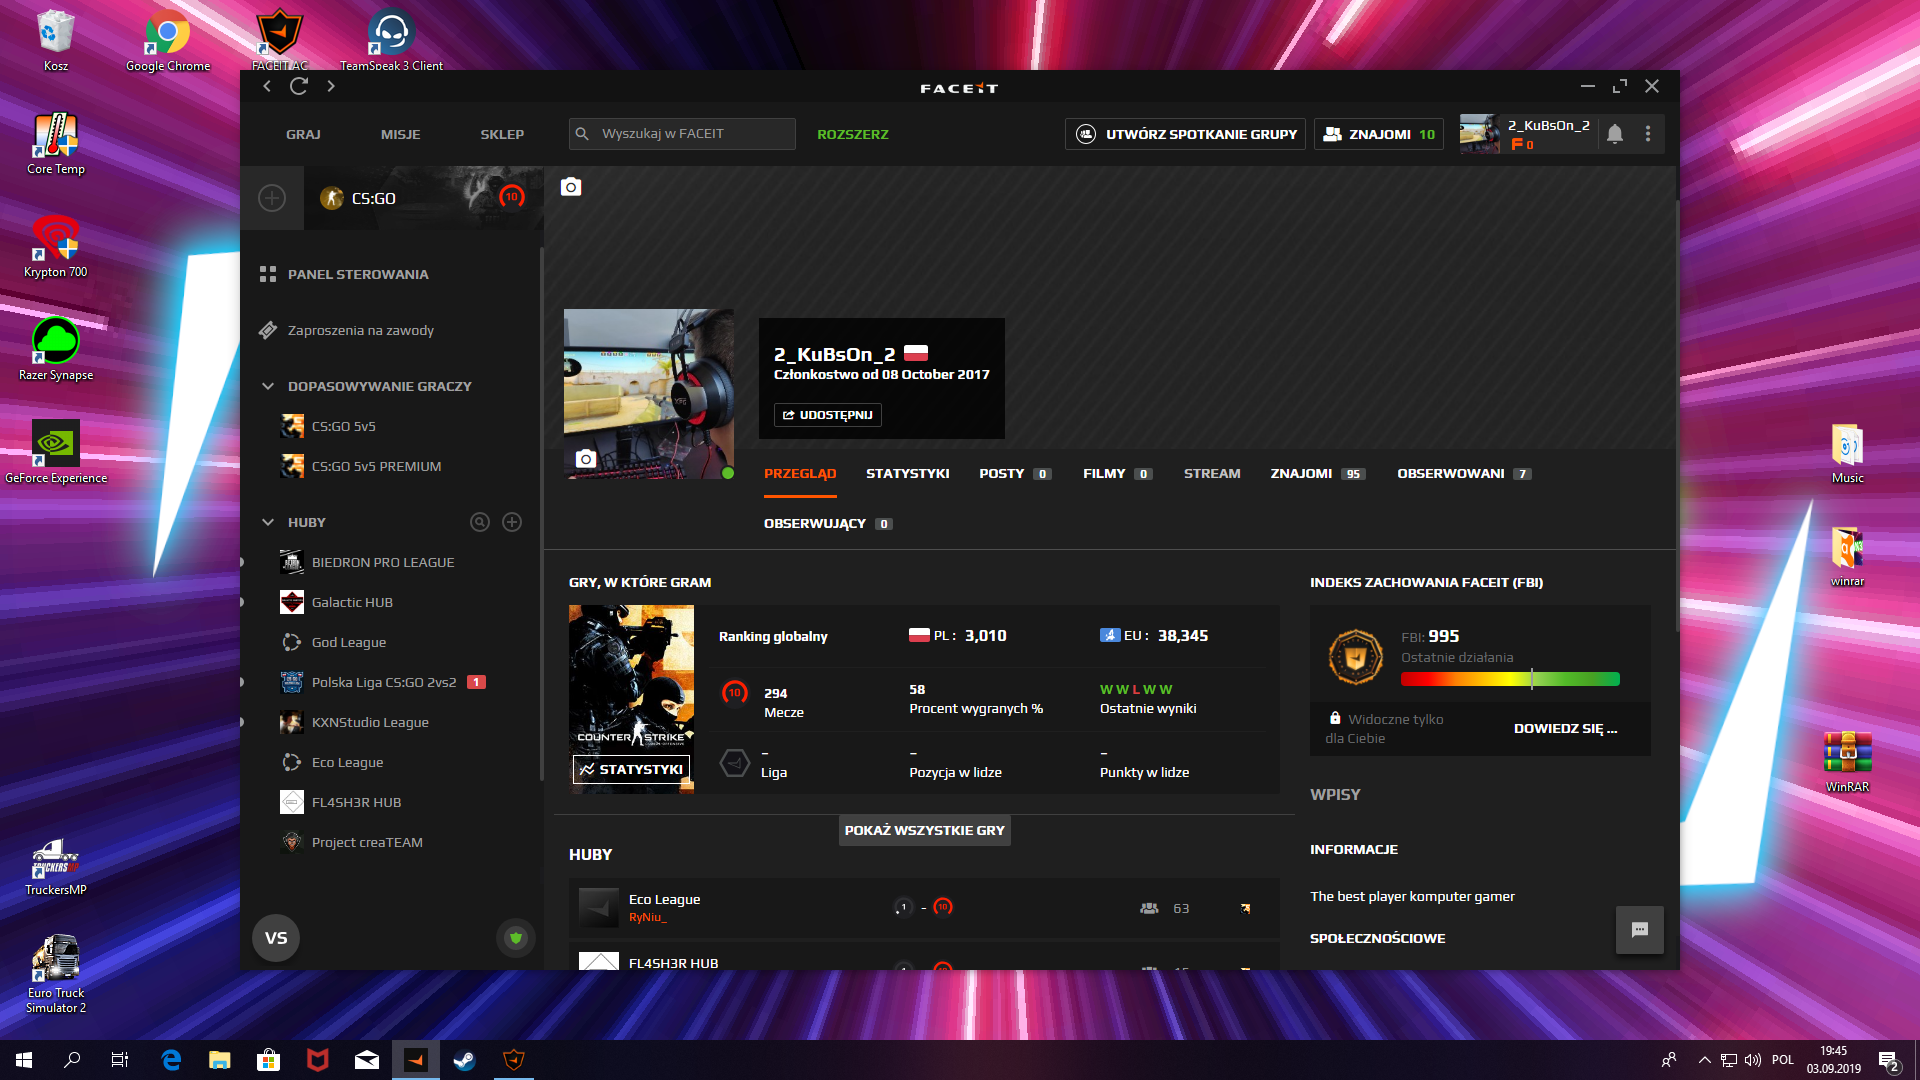Click POKAŻ WSZYSTKIE GRY button

(924, 830)
